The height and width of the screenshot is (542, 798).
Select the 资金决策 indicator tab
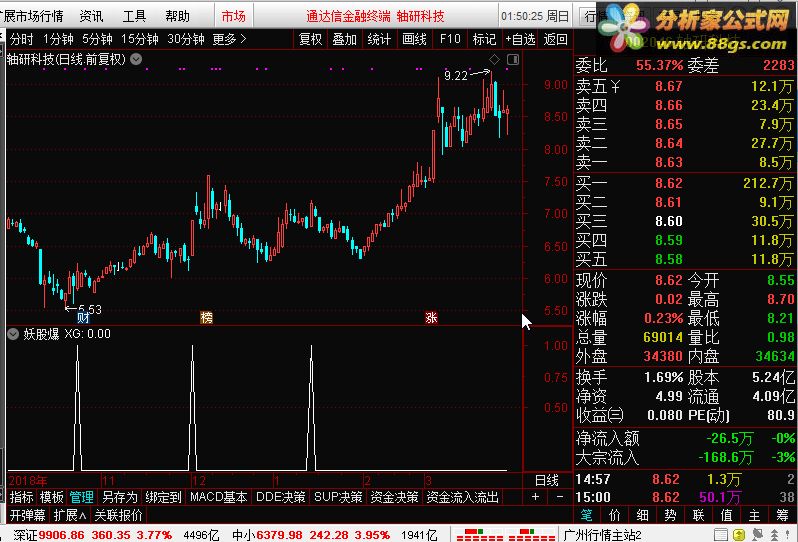394,497
